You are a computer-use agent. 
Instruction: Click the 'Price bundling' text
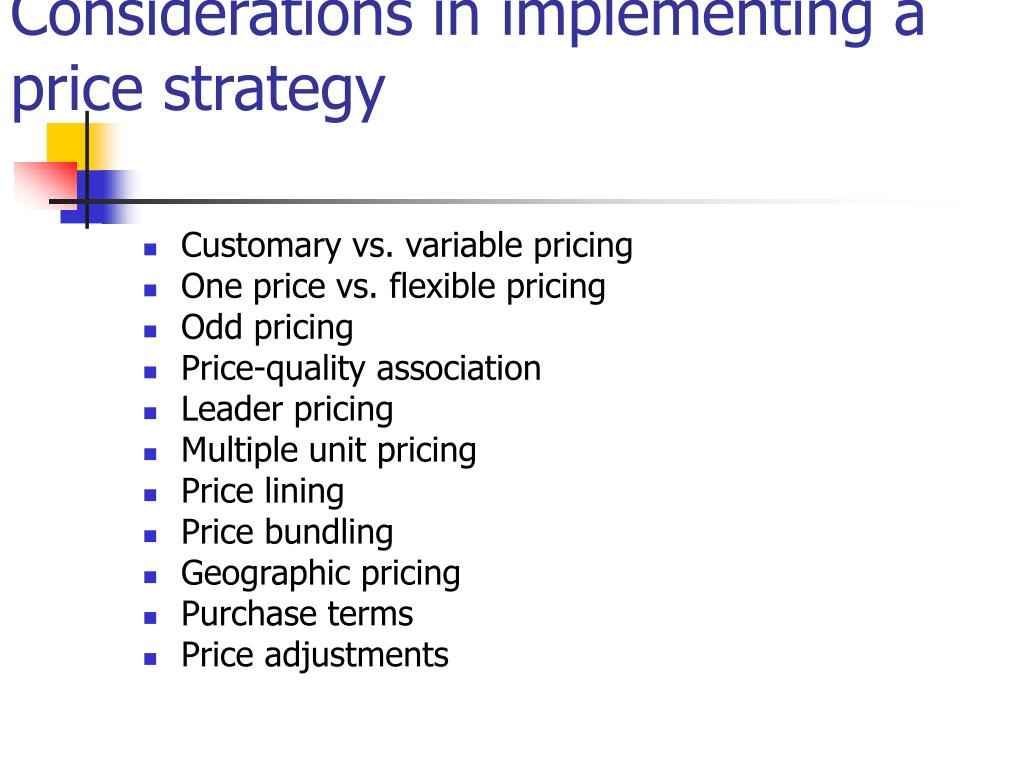[287, 533]
